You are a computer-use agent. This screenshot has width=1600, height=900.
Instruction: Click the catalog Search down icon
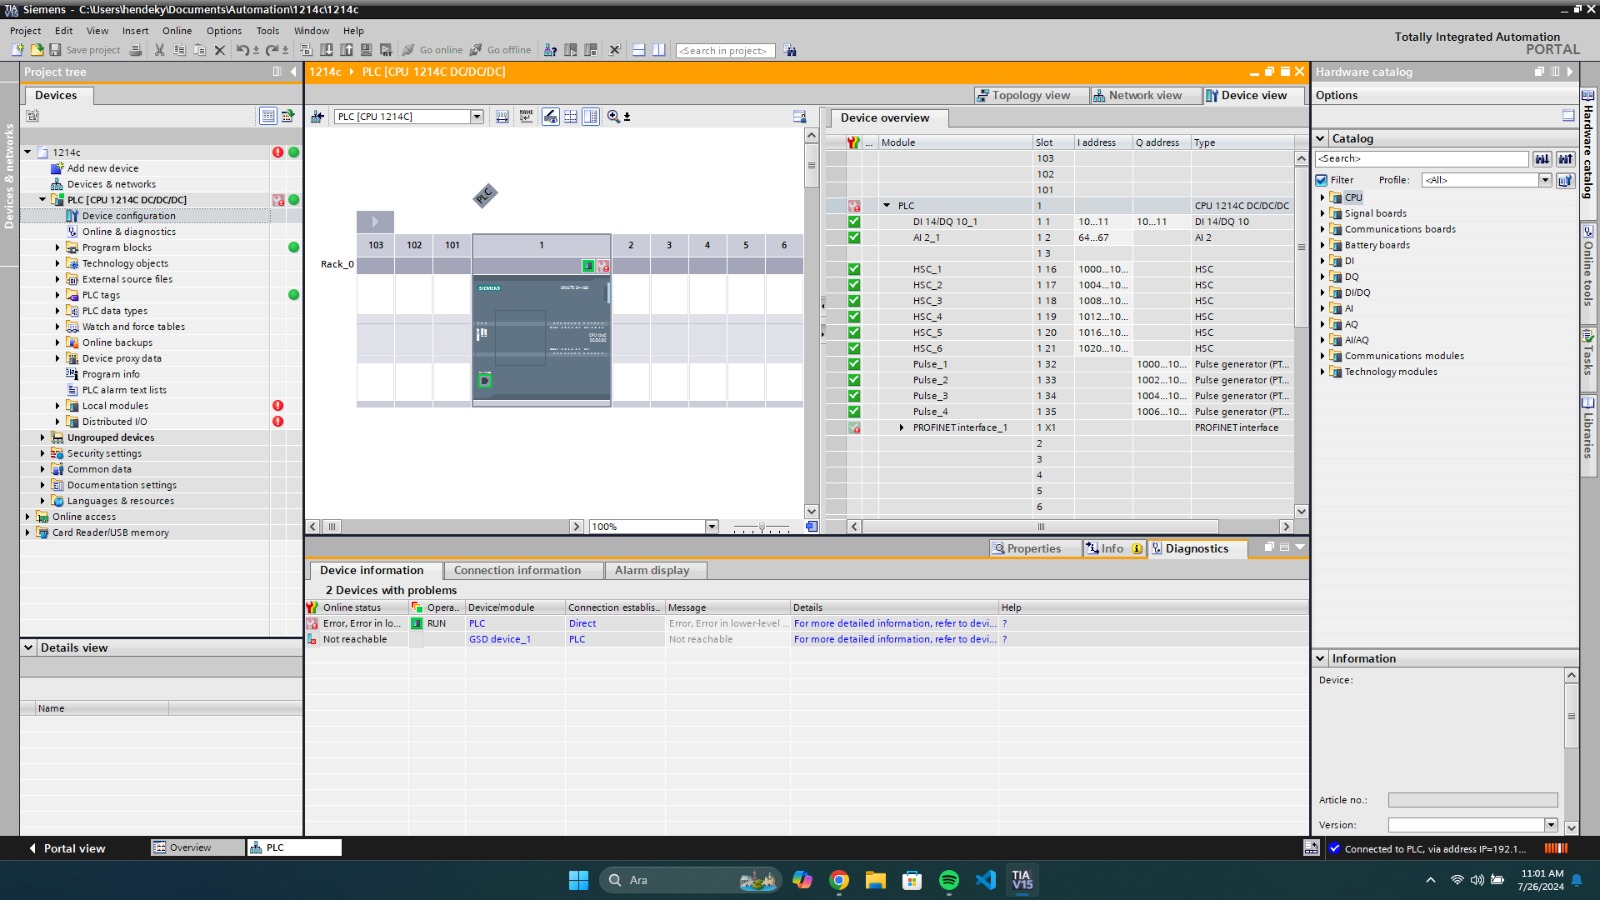coord(1542,159)
